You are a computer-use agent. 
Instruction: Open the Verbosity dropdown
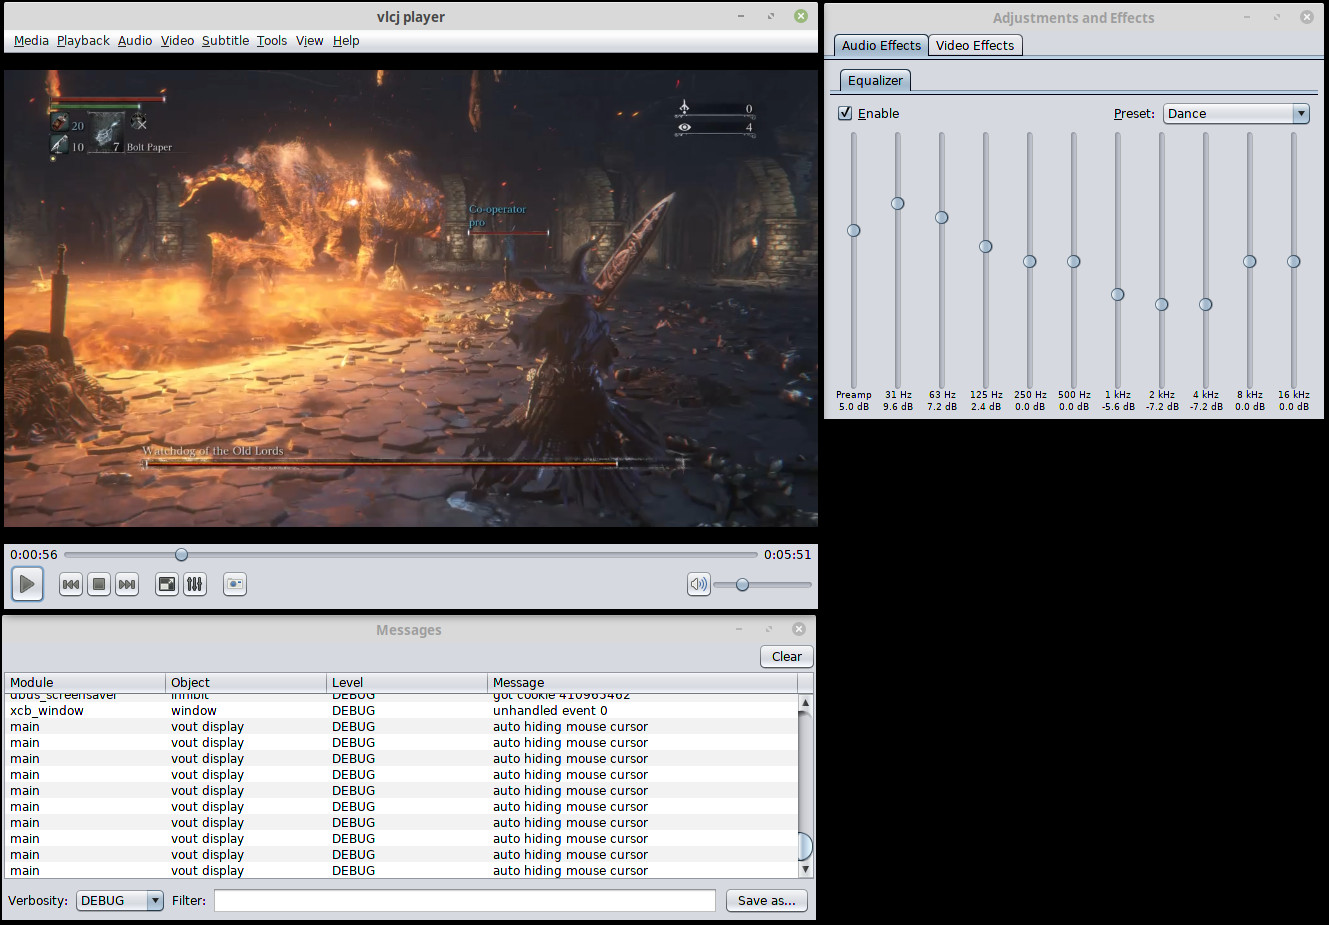point(120,900)
